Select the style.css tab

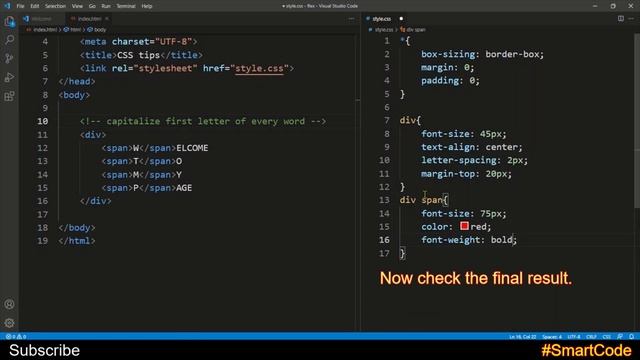point(382,19)
